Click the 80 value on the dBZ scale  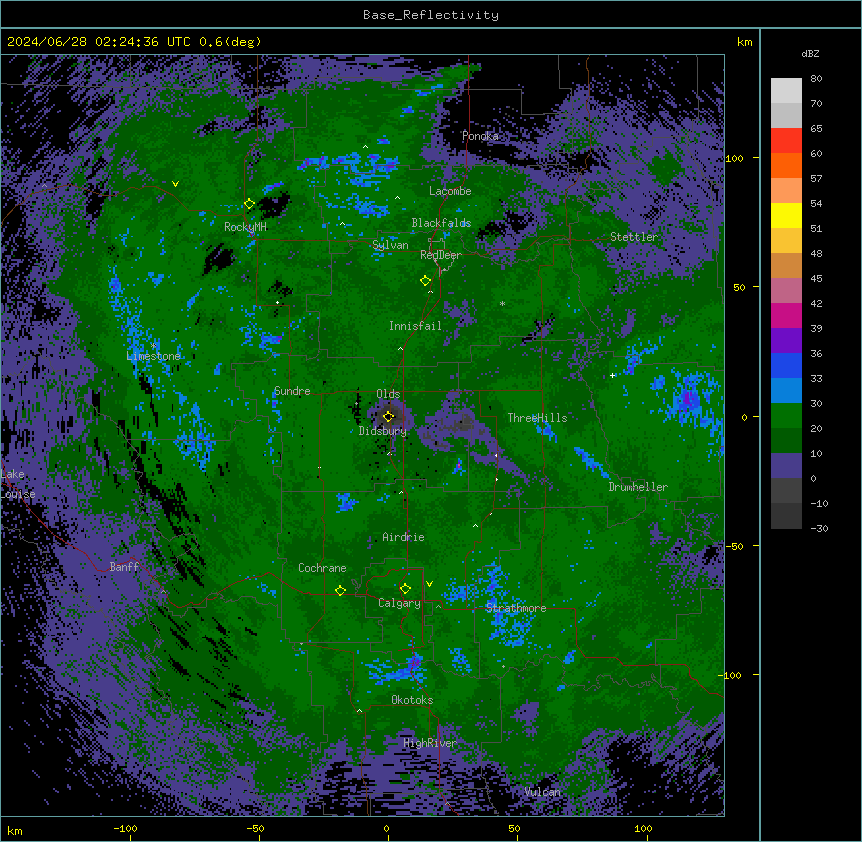[816, 79]
